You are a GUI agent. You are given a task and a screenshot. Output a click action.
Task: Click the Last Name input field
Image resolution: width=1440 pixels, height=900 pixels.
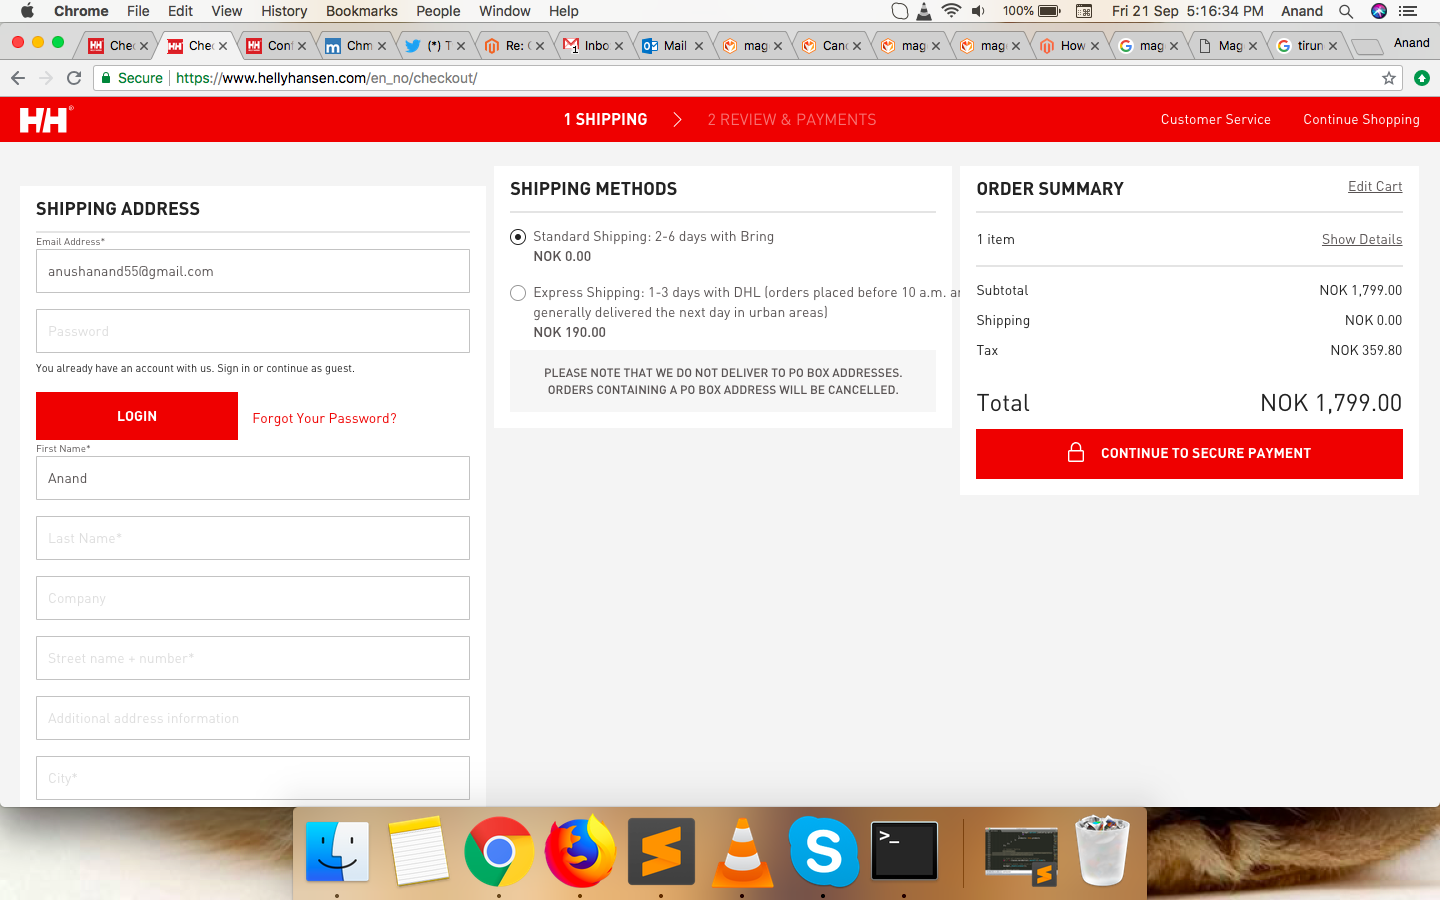click(x=252, y=538)
